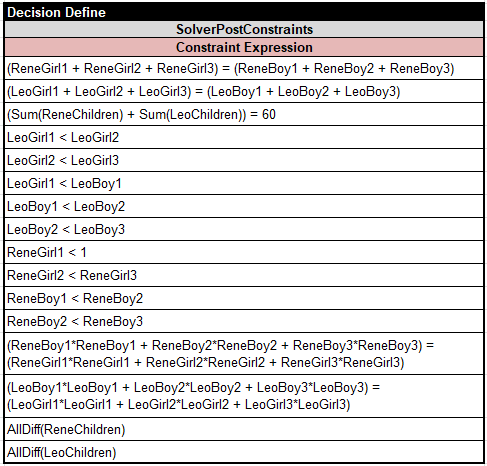Viewport: 487px width, 466px height.
Task: Select the Rene squared sums equation cell
Action: coord(244,354)
